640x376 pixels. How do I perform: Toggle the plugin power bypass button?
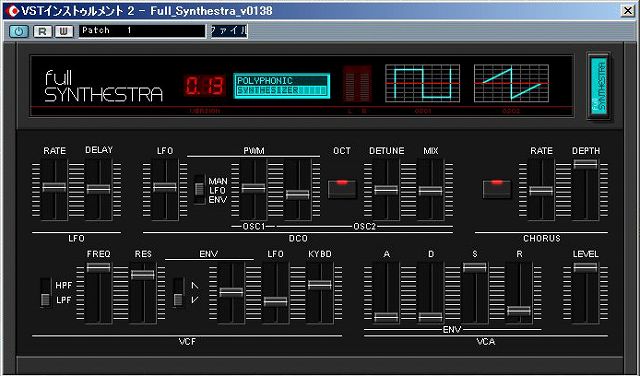[19, 31]
